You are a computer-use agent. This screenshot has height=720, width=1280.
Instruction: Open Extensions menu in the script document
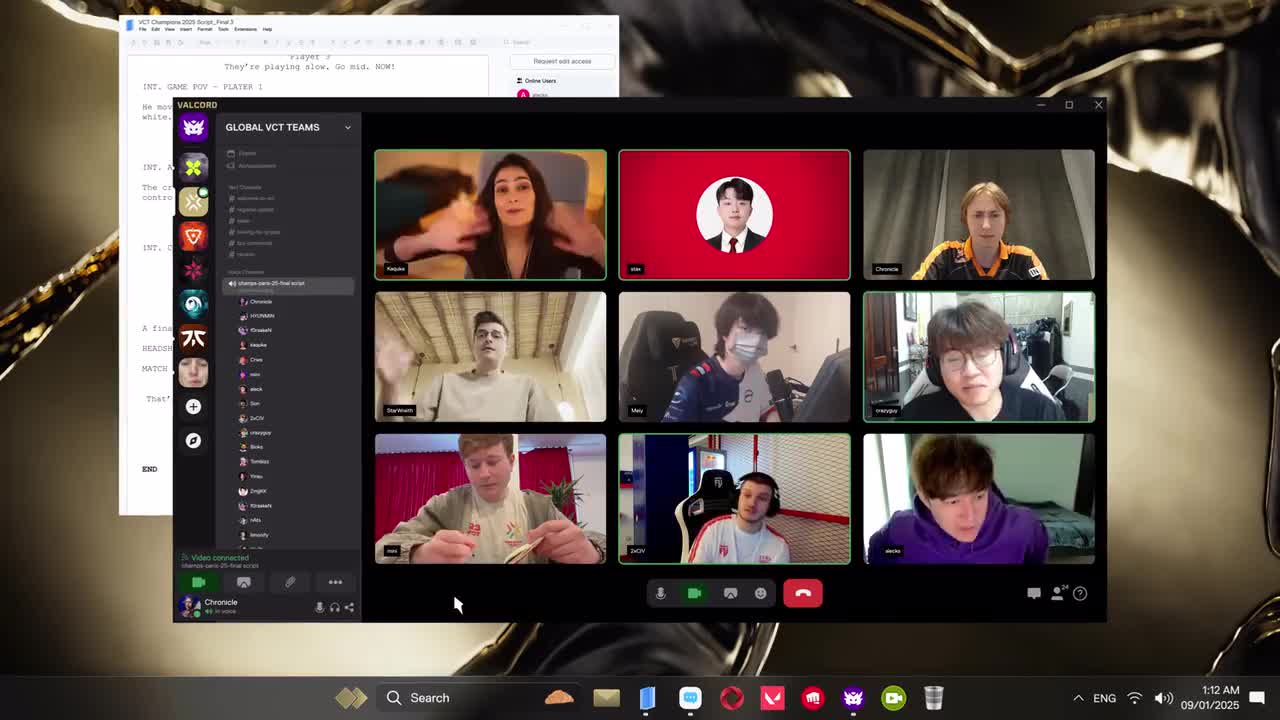click(x=246, y=29)
